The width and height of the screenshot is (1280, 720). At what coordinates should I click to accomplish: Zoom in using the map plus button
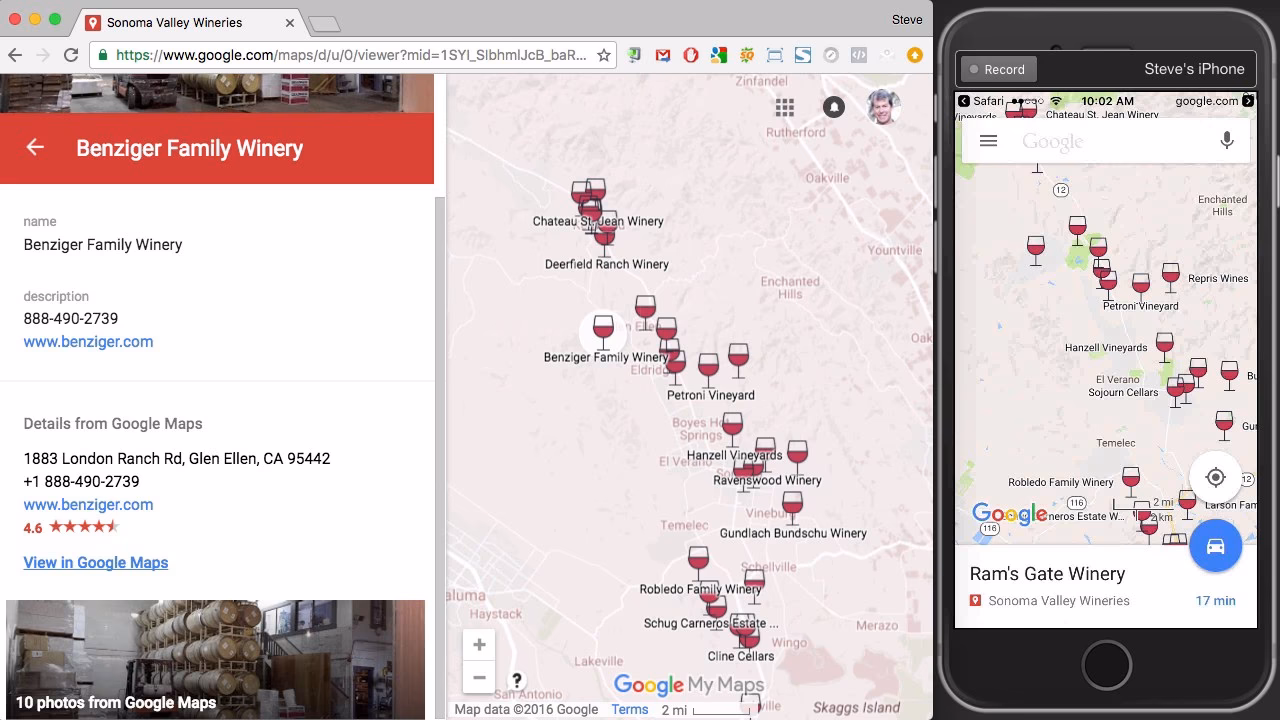tap(479, 644)
